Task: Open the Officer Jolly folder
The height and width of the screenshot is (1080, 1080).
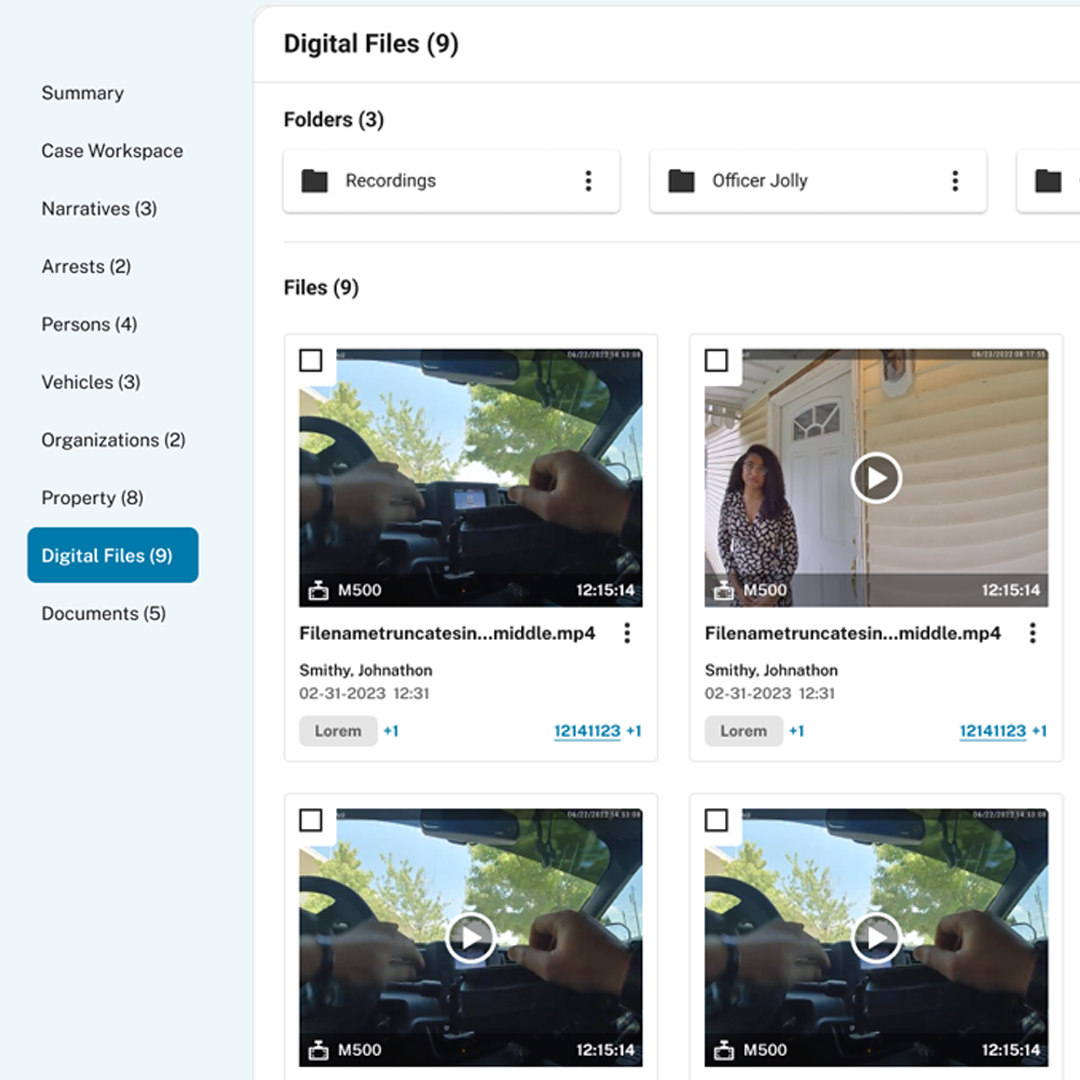Action: (x=818, y=181)
